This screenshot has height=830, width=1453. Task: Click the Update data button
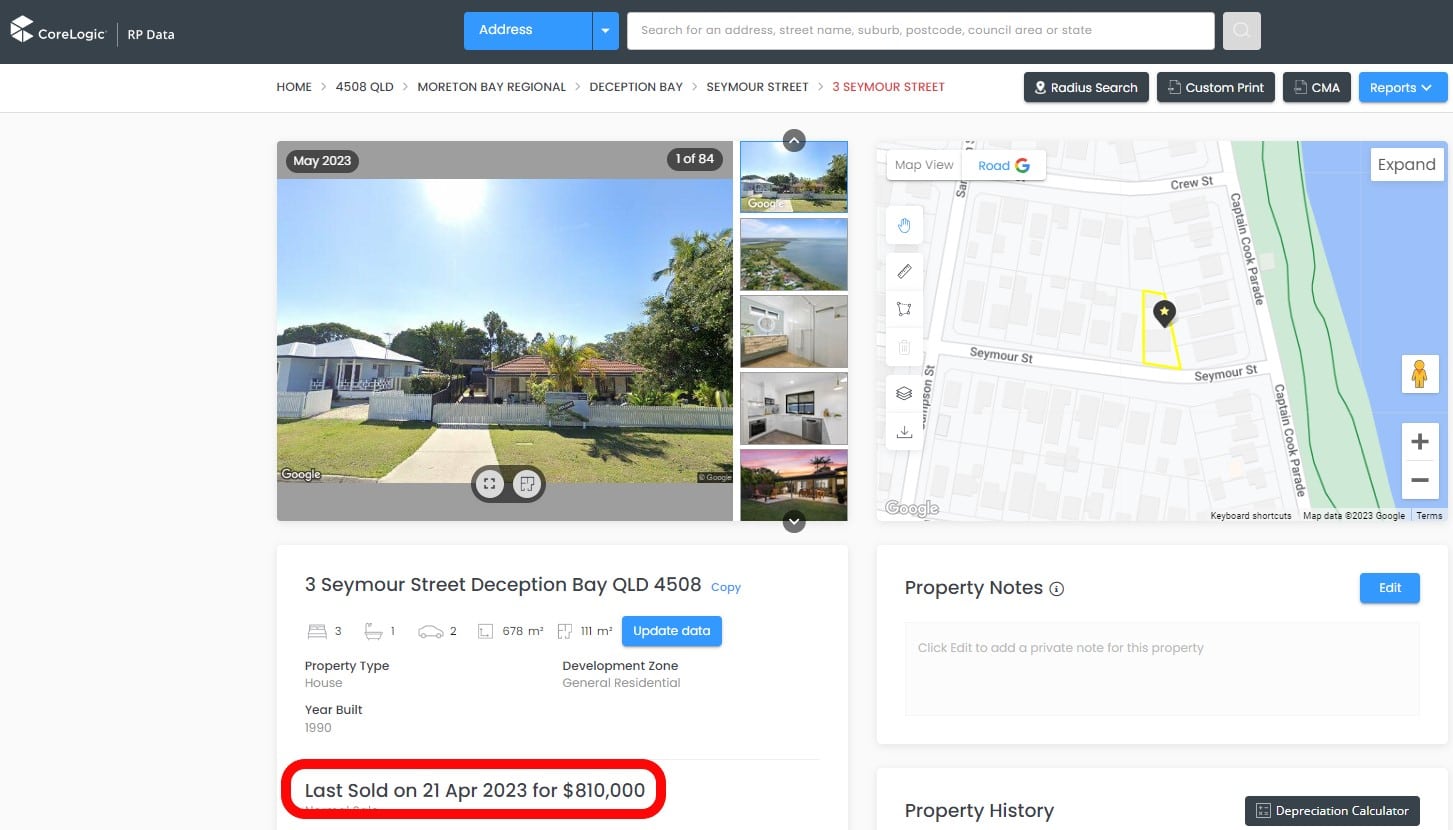pyautogui.click(x=672, y=631)
